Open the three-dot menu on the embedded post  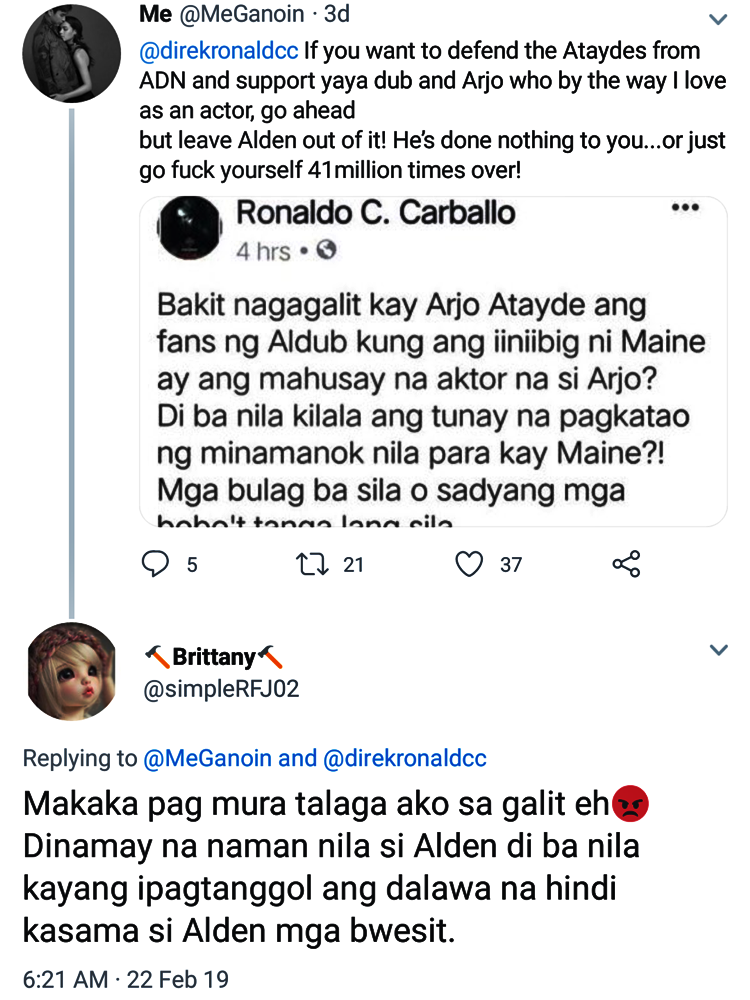(x=685, y=208)
